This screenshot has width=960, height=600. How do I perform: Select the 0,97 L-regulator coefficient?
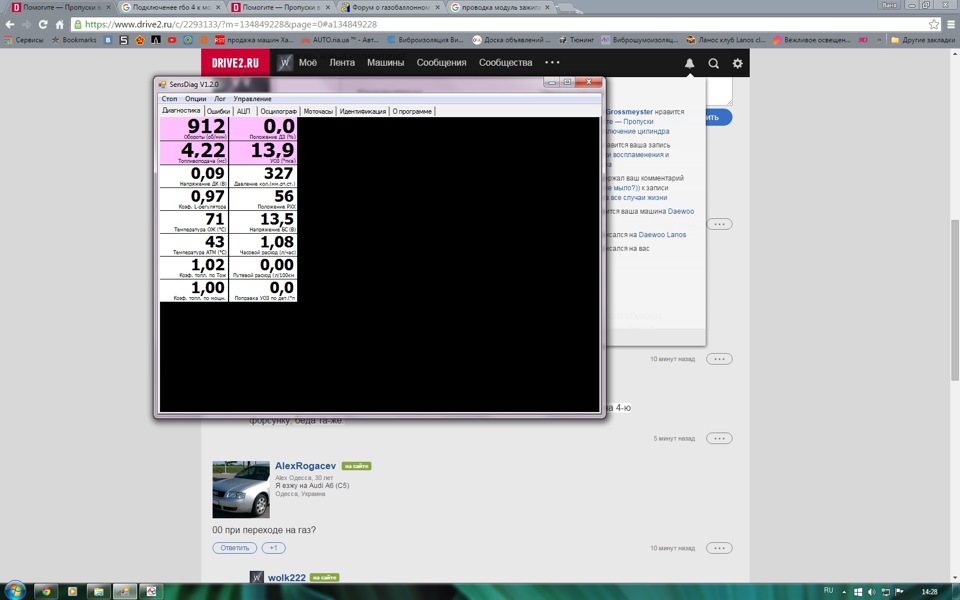194,198
